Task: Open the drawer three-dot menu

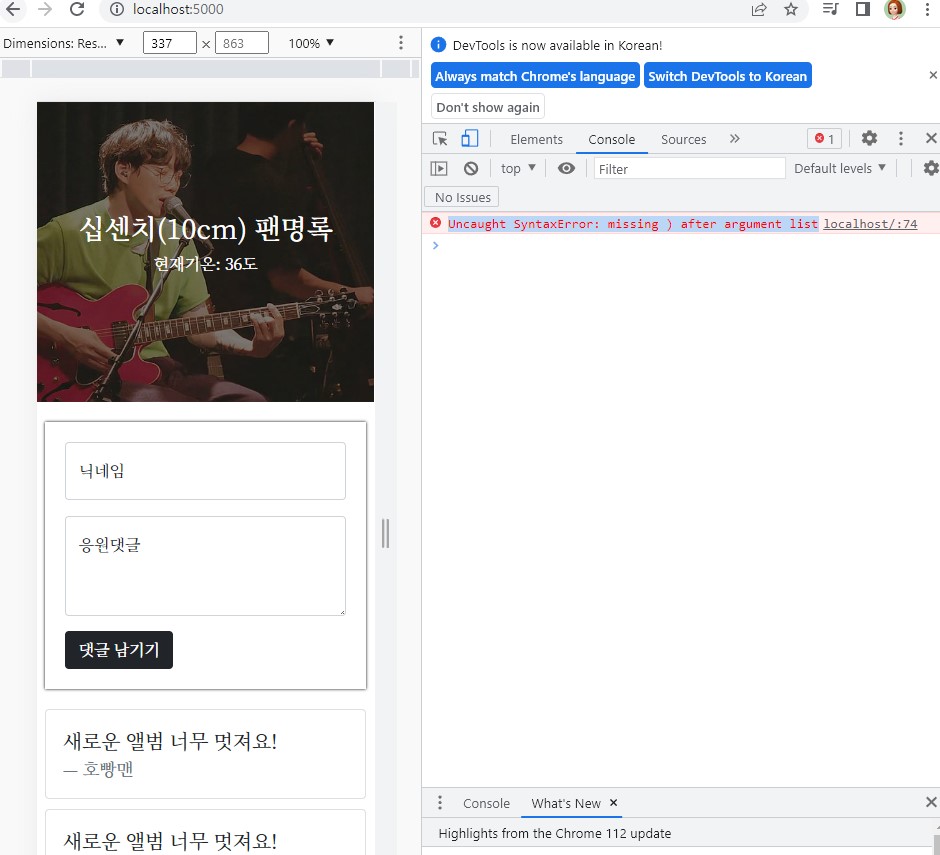Action: [x=440, y=802]
